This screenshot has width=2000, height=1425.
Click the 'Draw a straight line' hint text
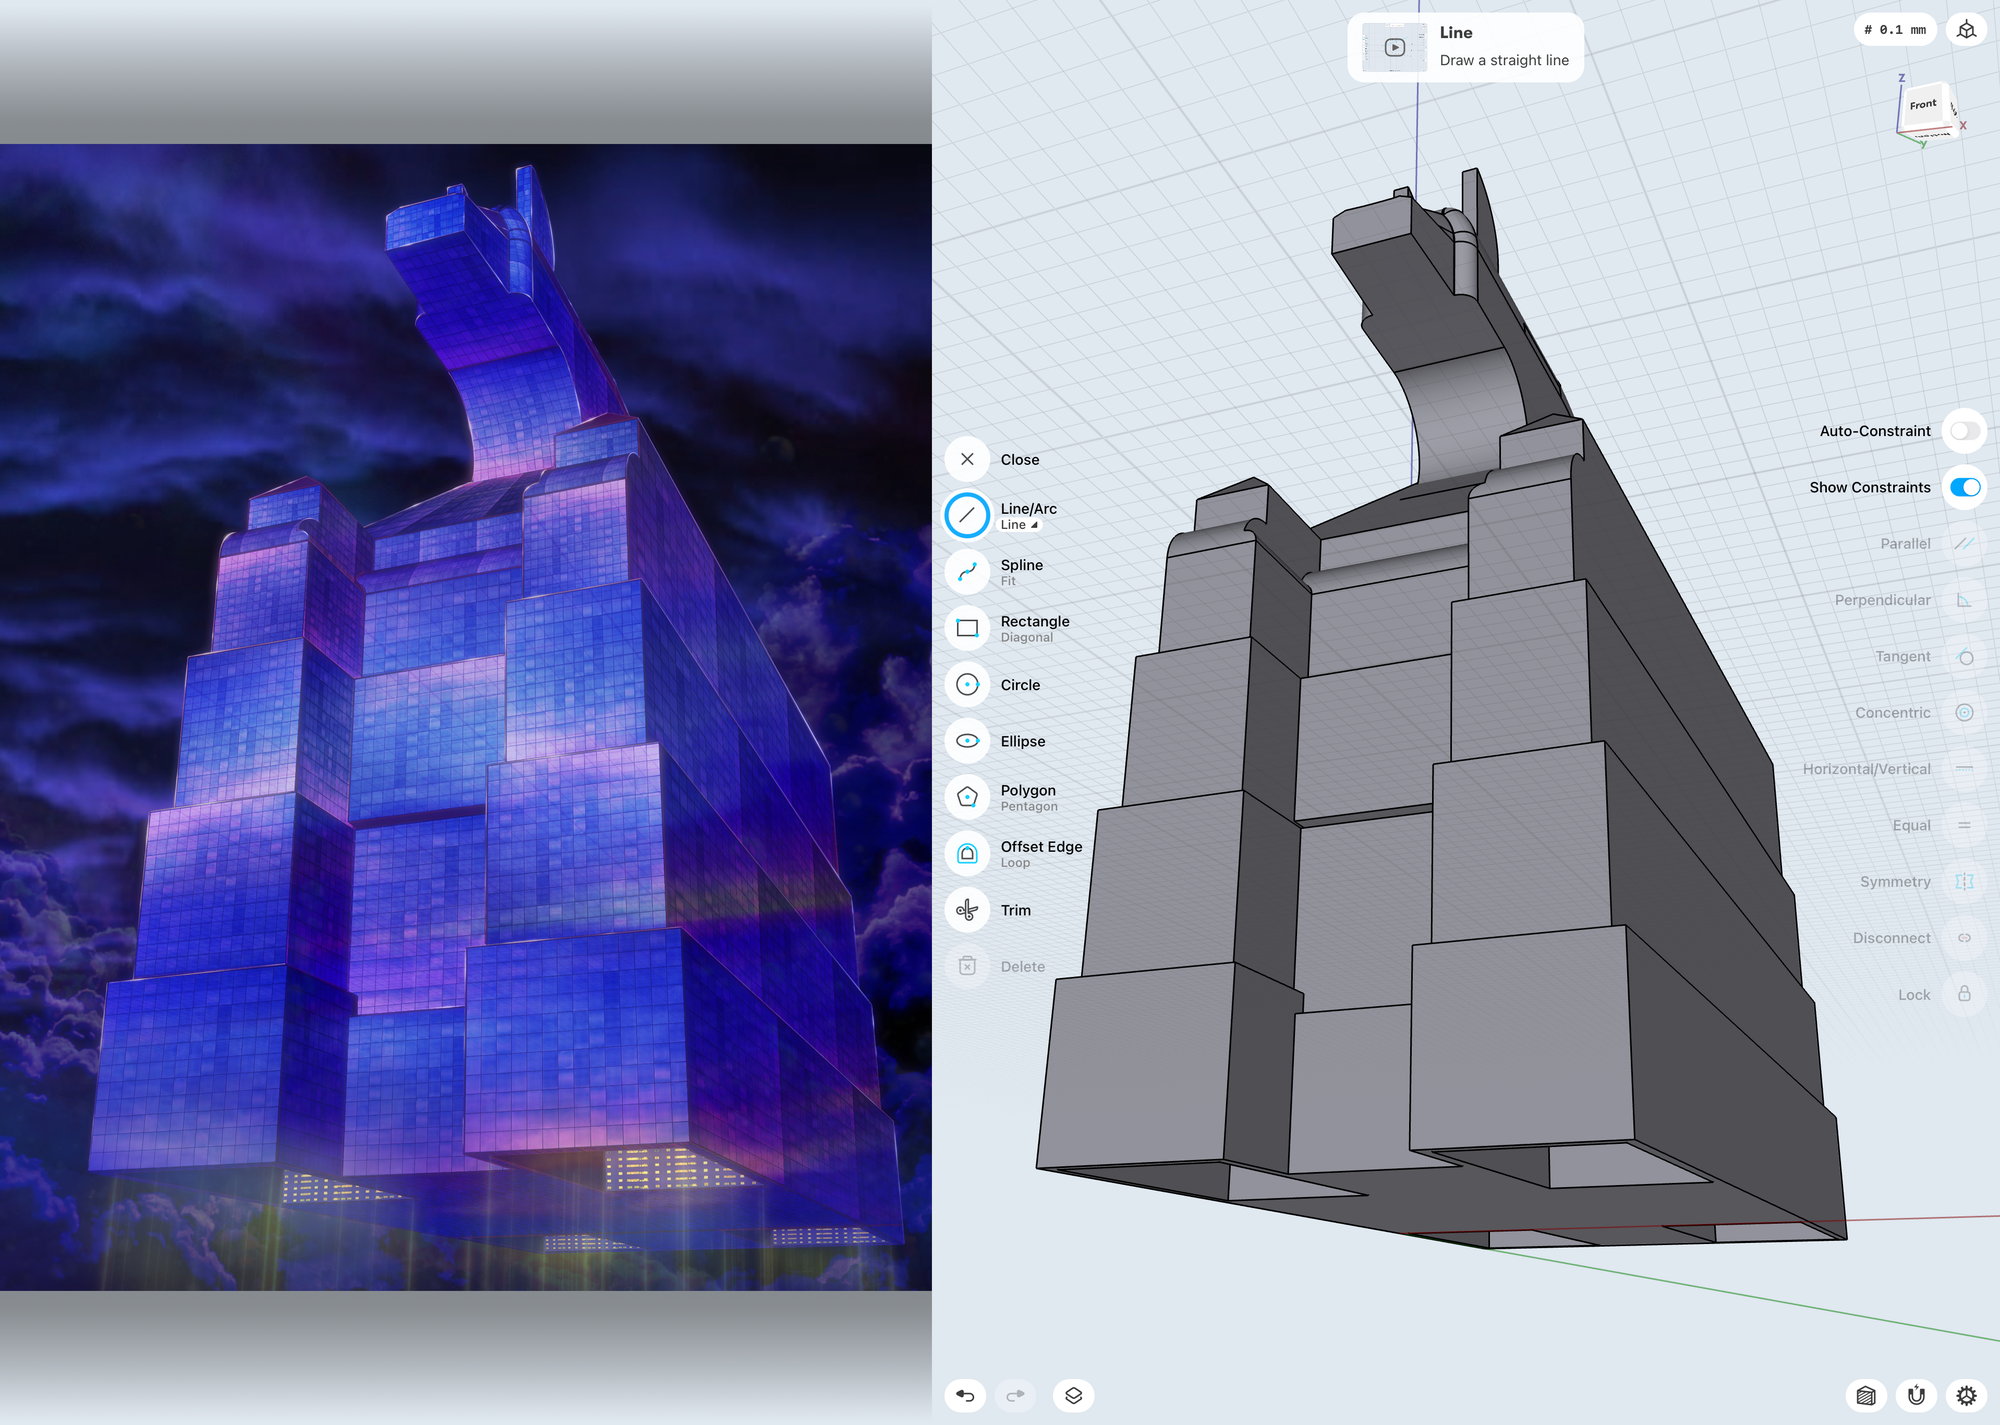(1504, 60)
